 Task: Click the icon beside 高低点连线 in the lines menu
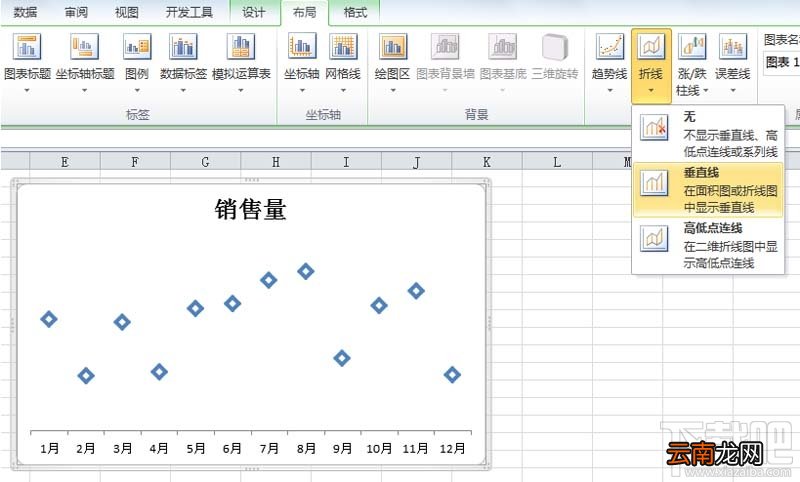click(654, 238)
